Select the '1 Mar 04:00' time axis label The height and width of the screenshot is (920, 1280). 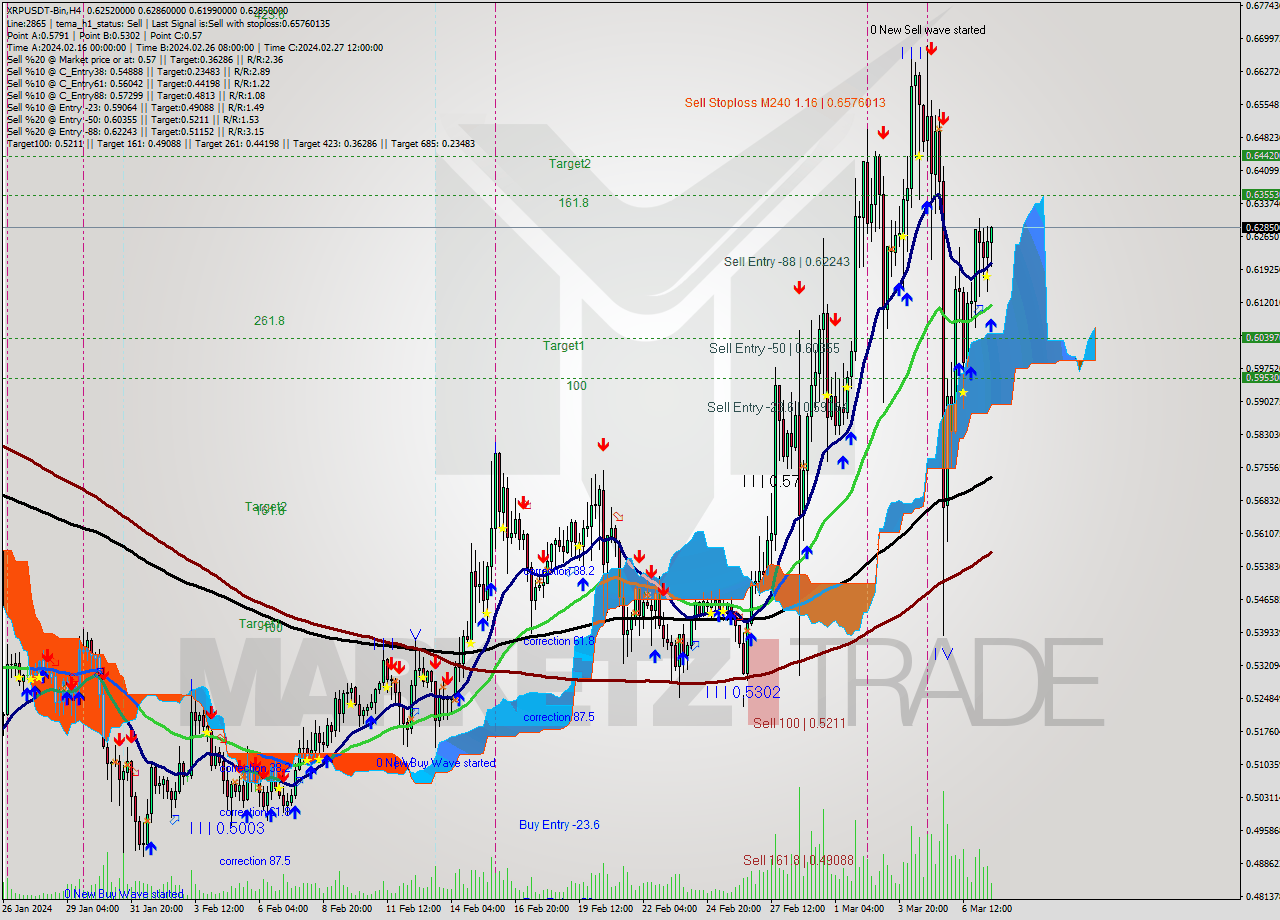pyautogui.click(x=859, y=909)
